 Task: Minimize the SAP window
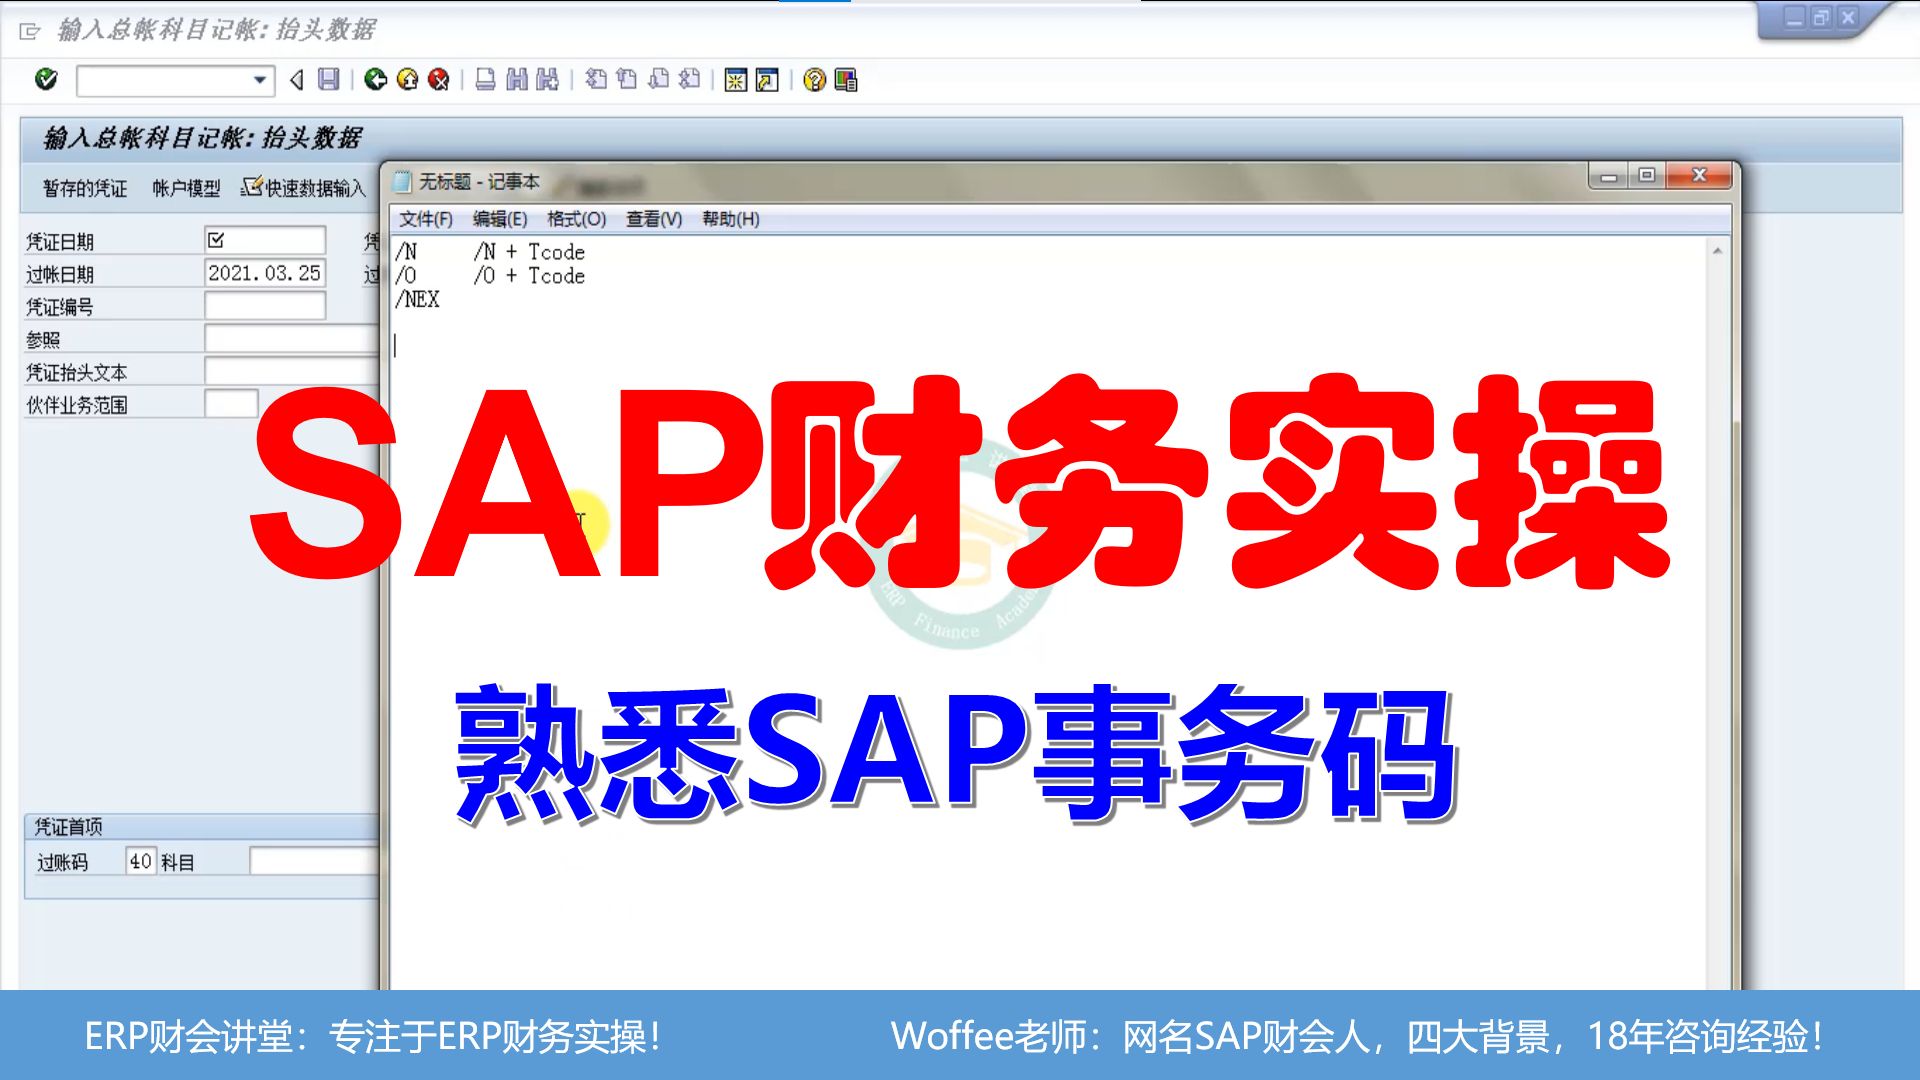point(1794,17)
